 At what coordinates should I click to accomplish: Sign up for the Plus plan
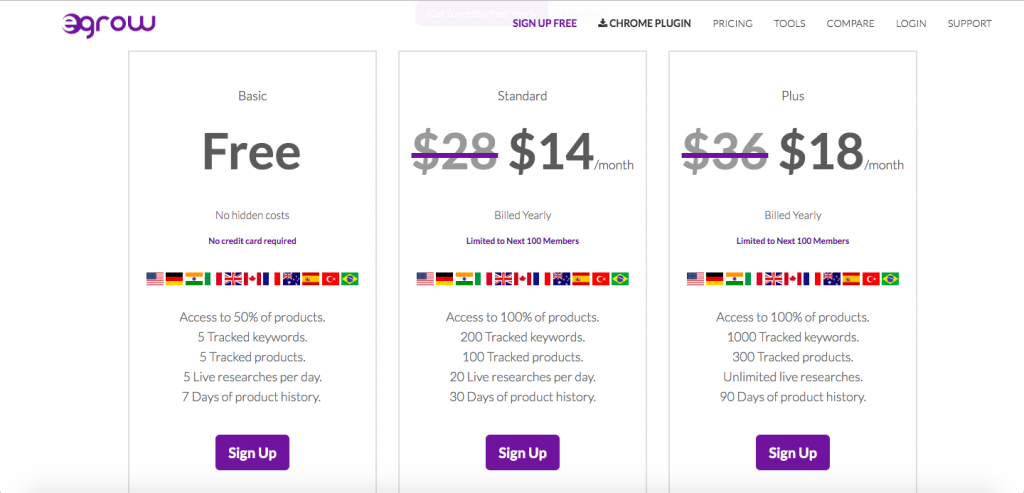[793, 453]
